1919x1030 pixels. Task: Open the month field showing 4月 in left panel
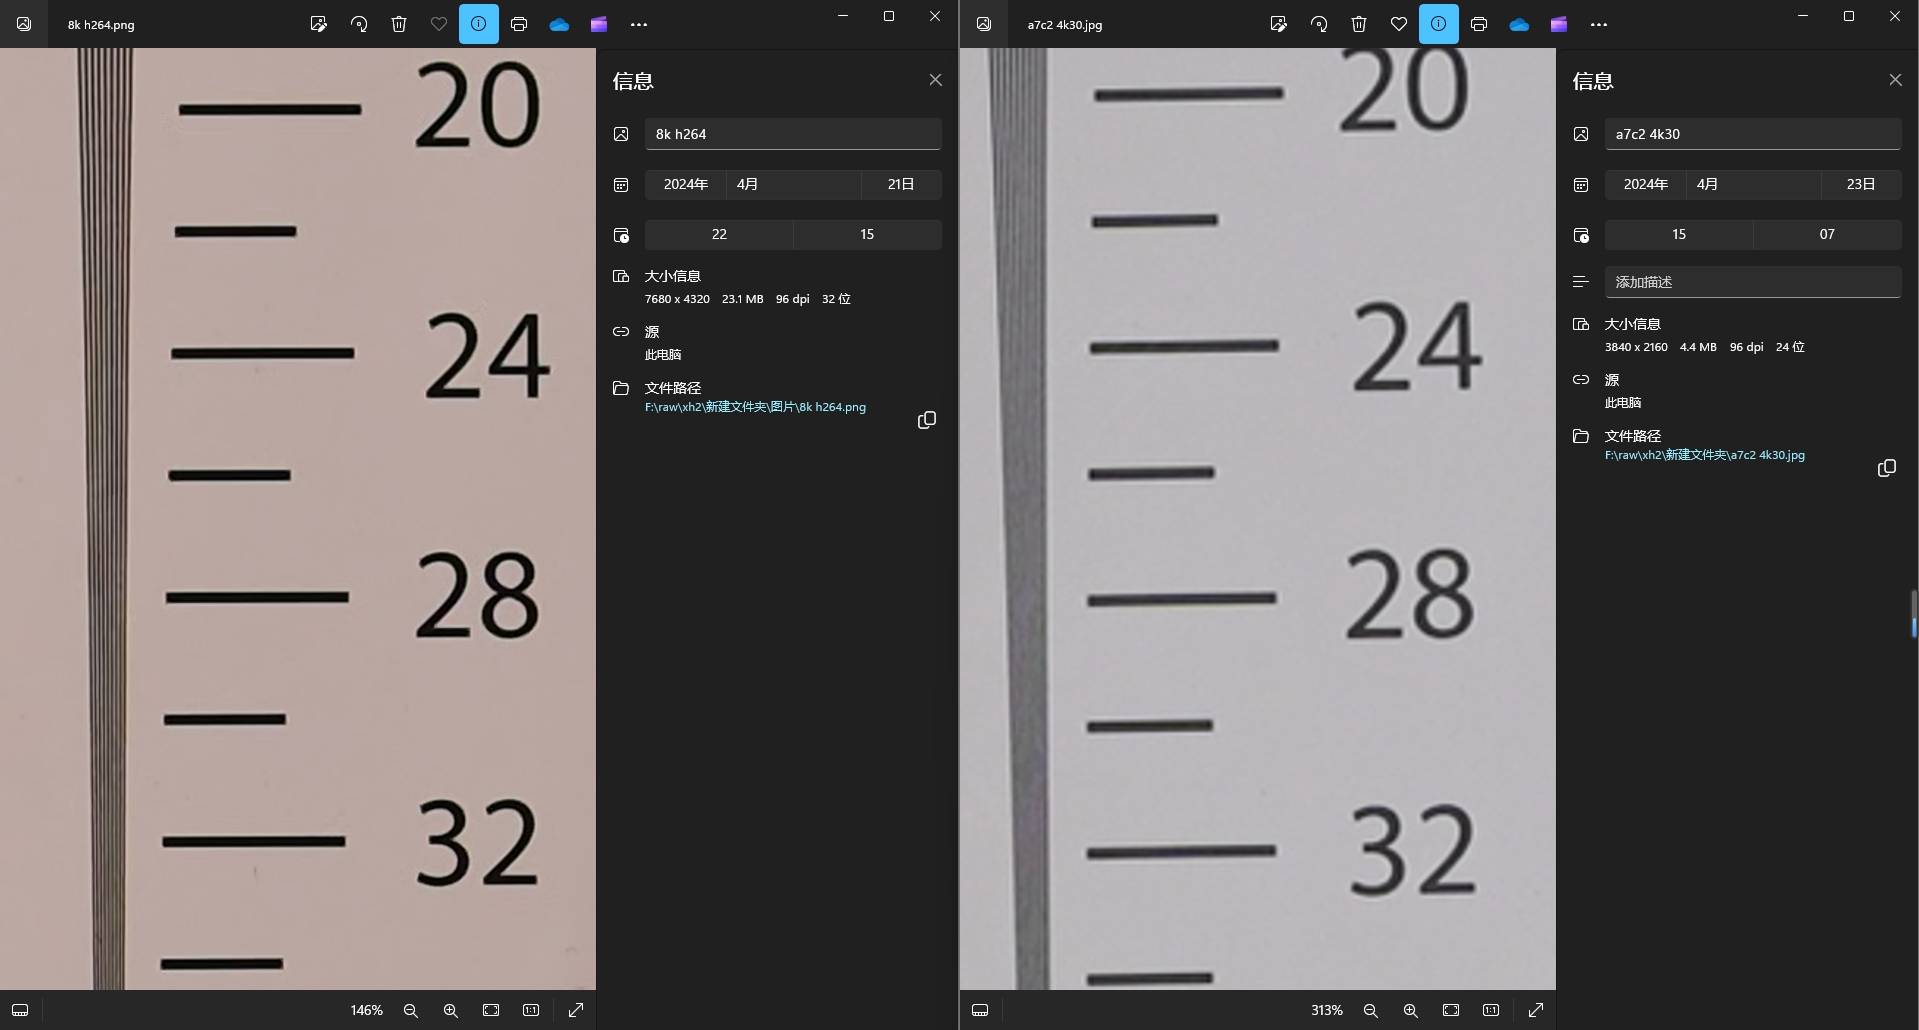(x=792, y=184)
